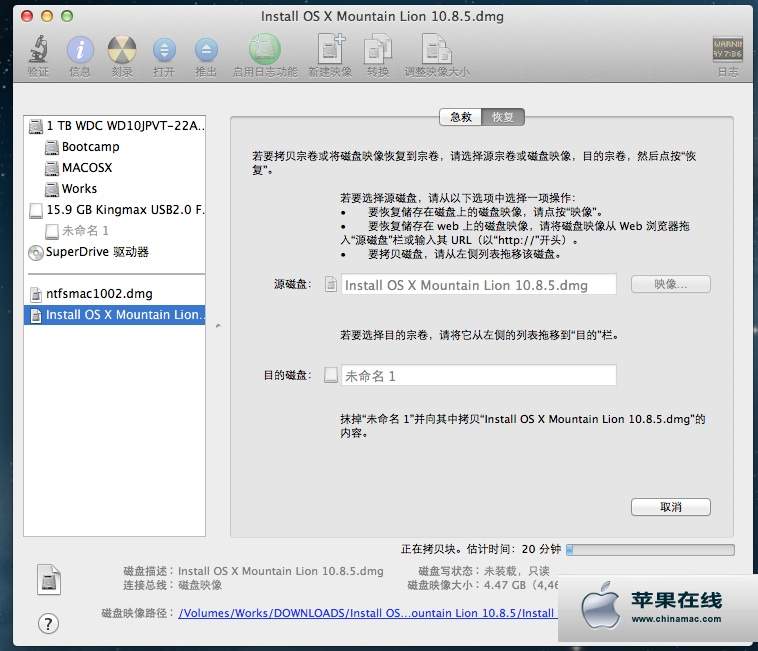Image resolution: width=758 pixels, height=651 pixels.
Task: Click the source disk file icon
Action: [331, 284]
